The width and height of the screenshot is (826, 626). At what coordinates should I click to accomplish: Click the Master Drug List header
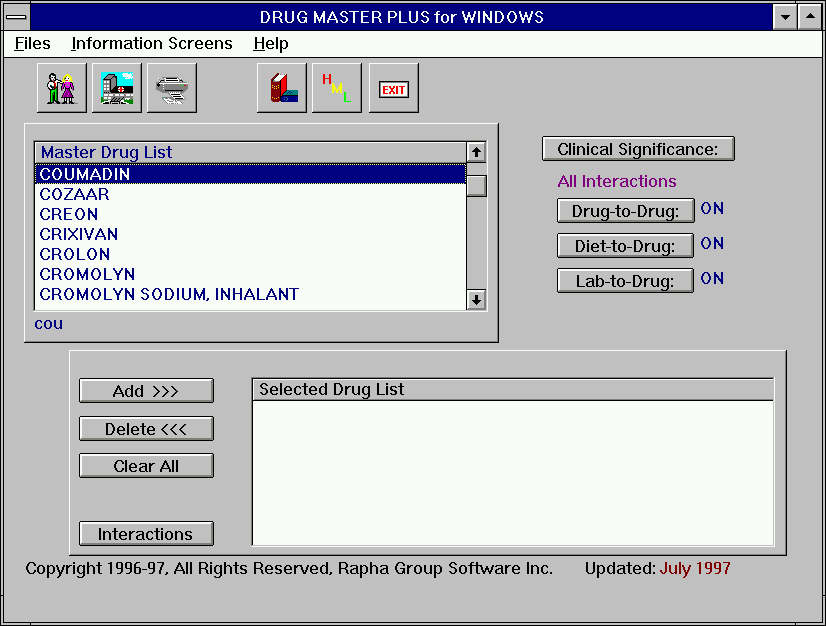click(251, 152)
